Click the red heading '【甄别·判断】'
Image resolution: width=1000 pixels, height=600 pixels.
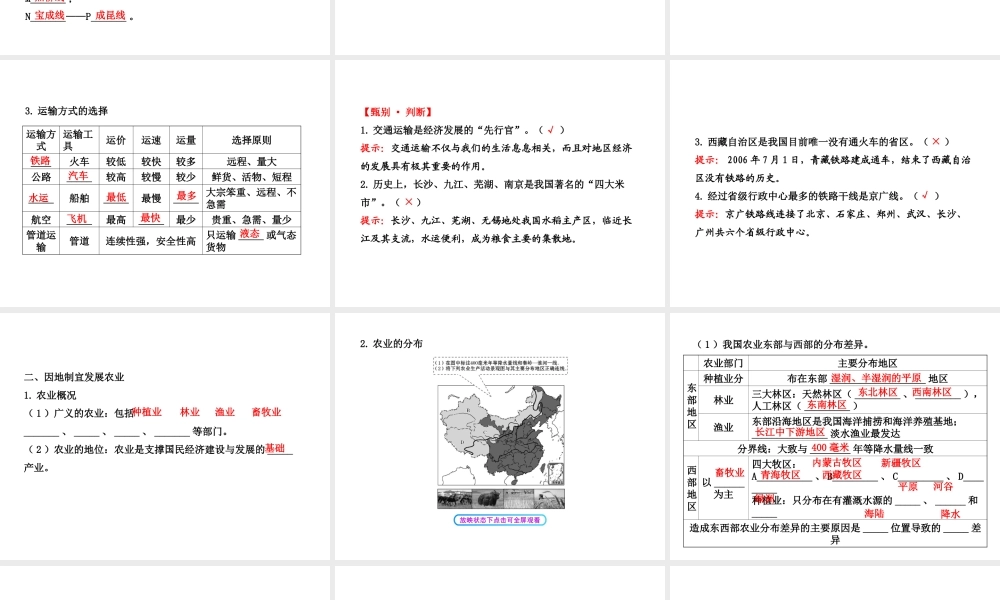(398, 112)
